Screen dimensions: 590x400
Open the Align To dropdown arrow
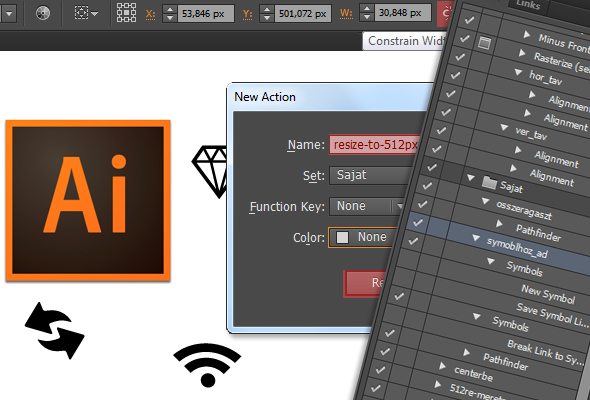tap(94, 14)
